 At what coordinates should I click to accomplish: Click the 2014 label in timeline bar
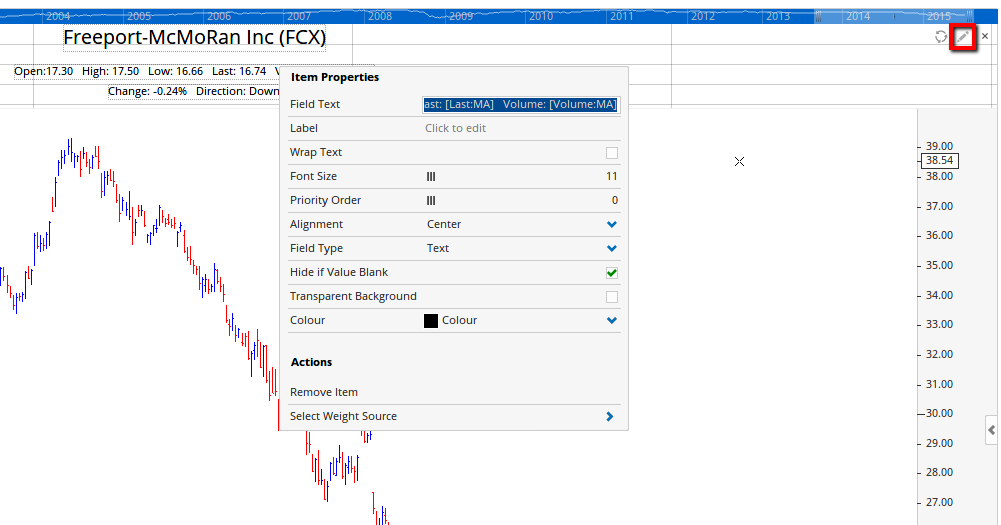[x=858, y=16]
